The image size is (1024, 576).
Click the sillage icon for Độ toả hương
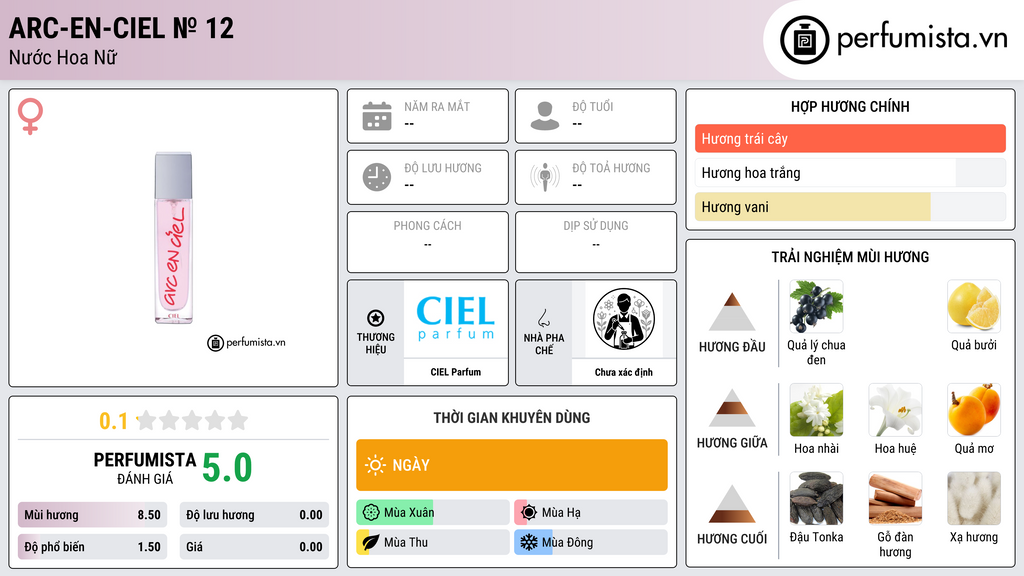pos(545,177)
